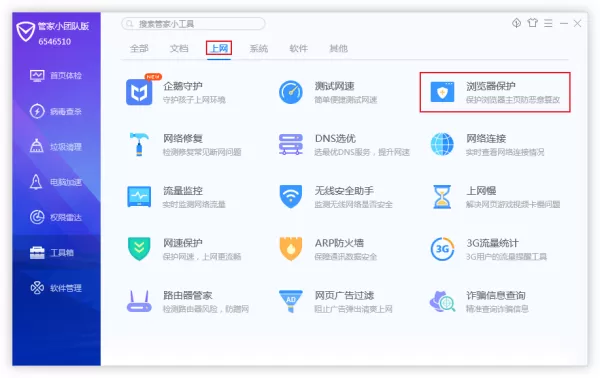Screen dimensions: 600x378
Task: Click description 实时监测网络流量
Action: tap(194, 204)
